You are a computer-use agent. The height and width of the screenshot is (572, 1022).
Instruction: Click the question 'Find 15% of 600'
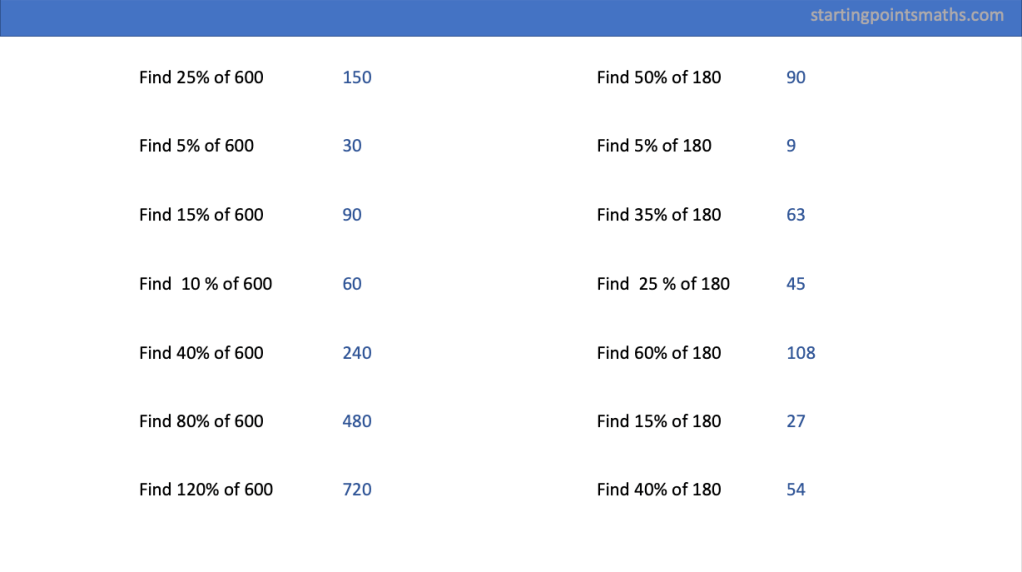click(201, 215)
